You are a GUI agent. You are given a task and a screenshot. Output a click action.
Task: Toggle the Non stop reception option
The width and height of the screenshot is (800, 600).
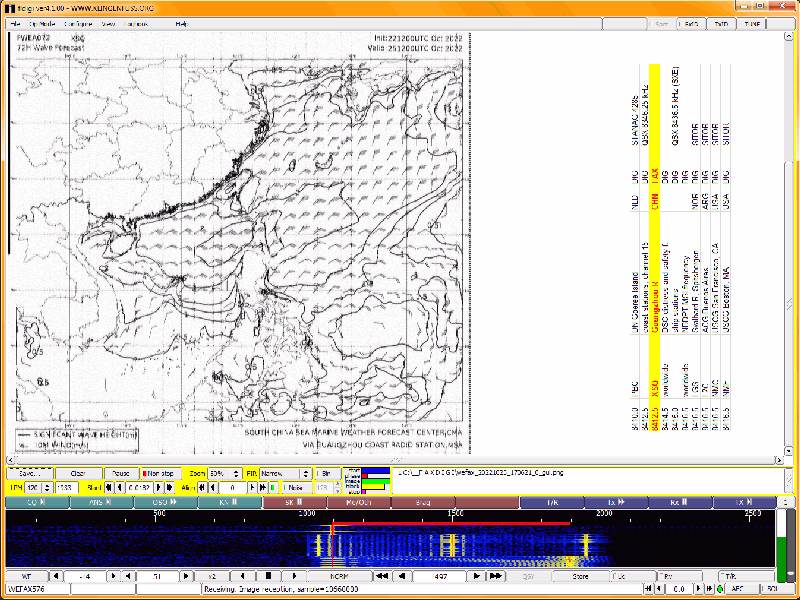point(159,473)
